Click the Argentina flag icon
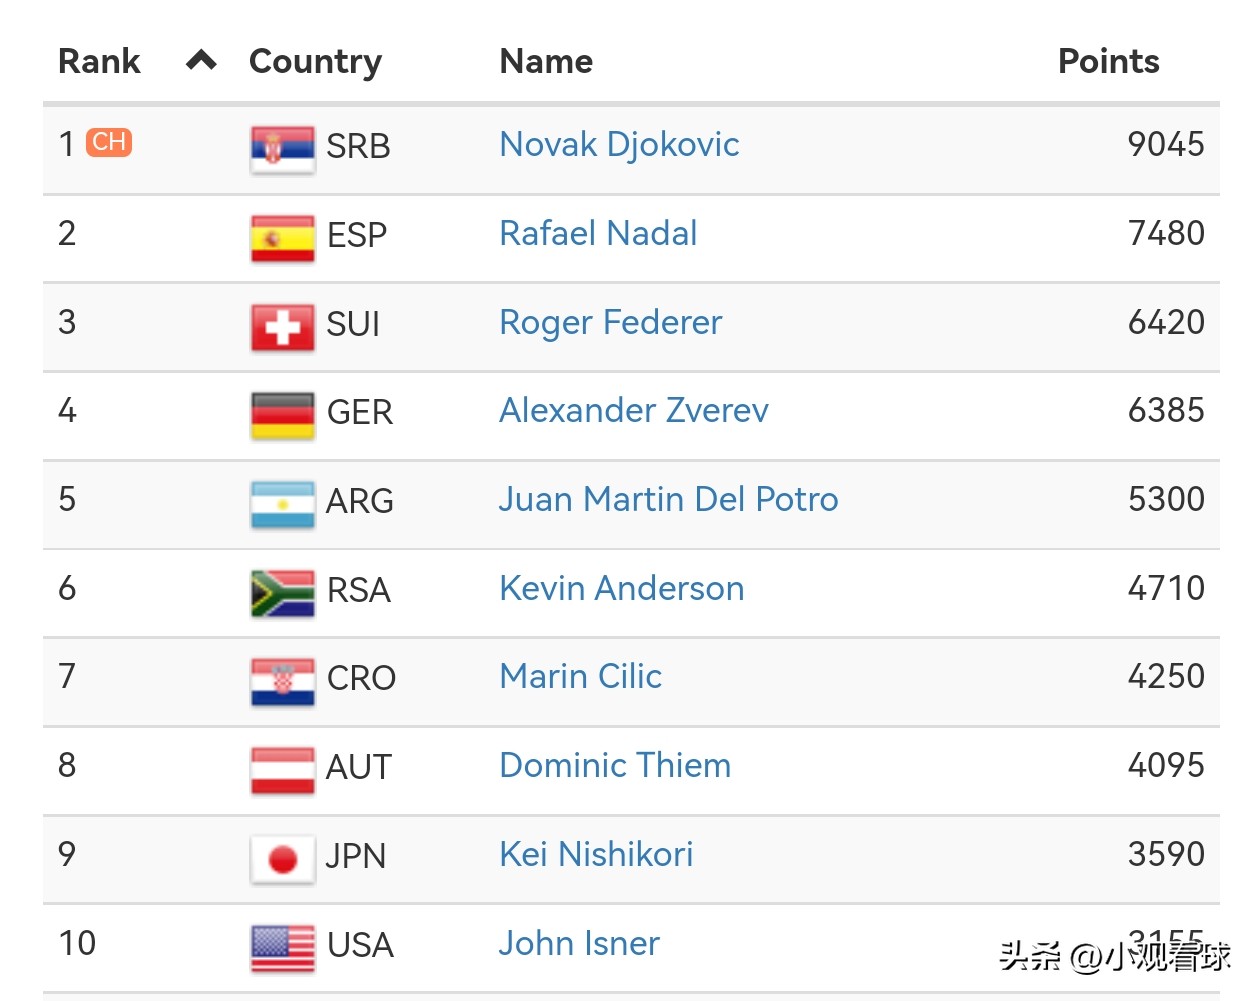The image size is (1260, 1001). [283, 503]
